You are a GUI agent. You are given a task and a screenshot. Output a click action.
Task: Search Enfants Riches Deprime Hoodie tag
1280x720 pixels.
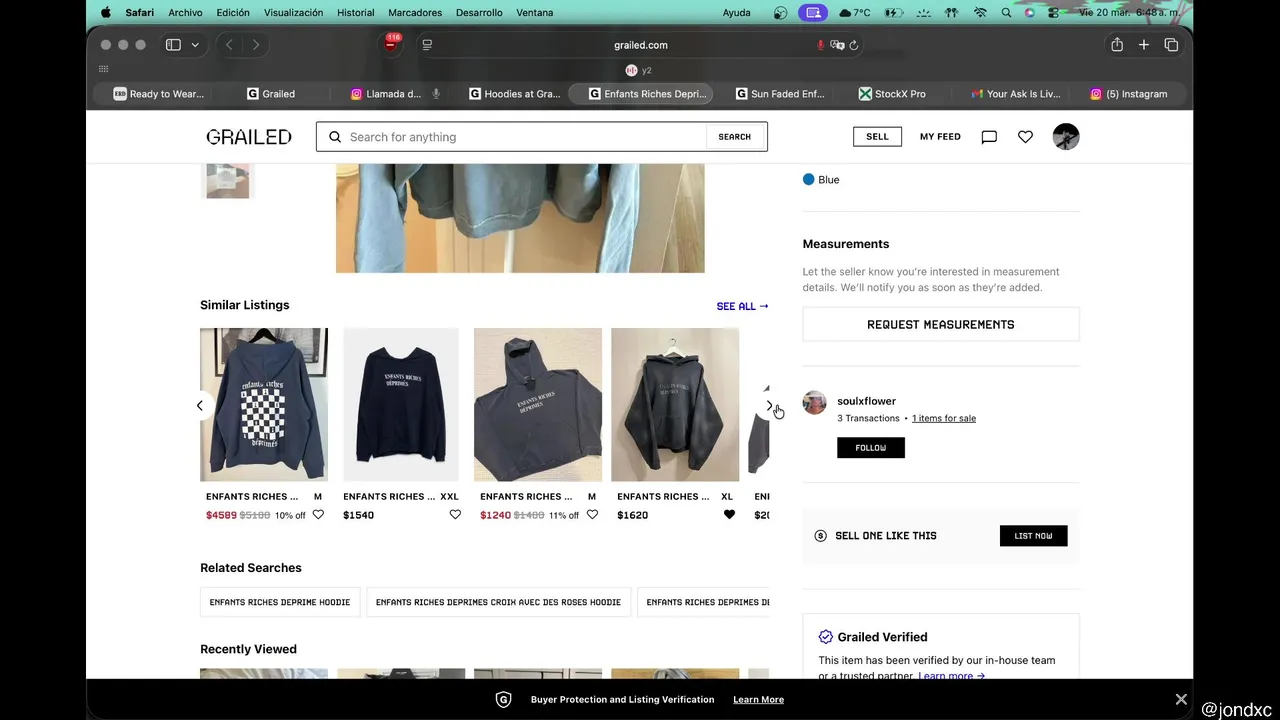pos(280,602)
